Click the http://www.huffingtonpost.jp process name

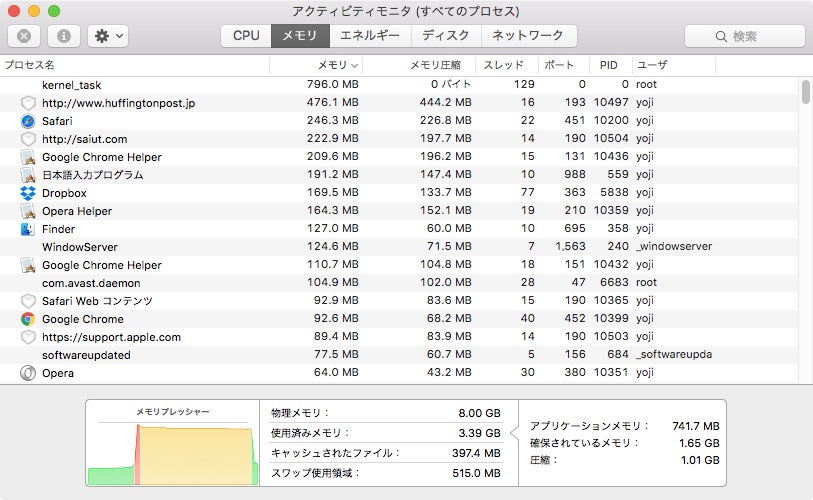click(119, 103)
